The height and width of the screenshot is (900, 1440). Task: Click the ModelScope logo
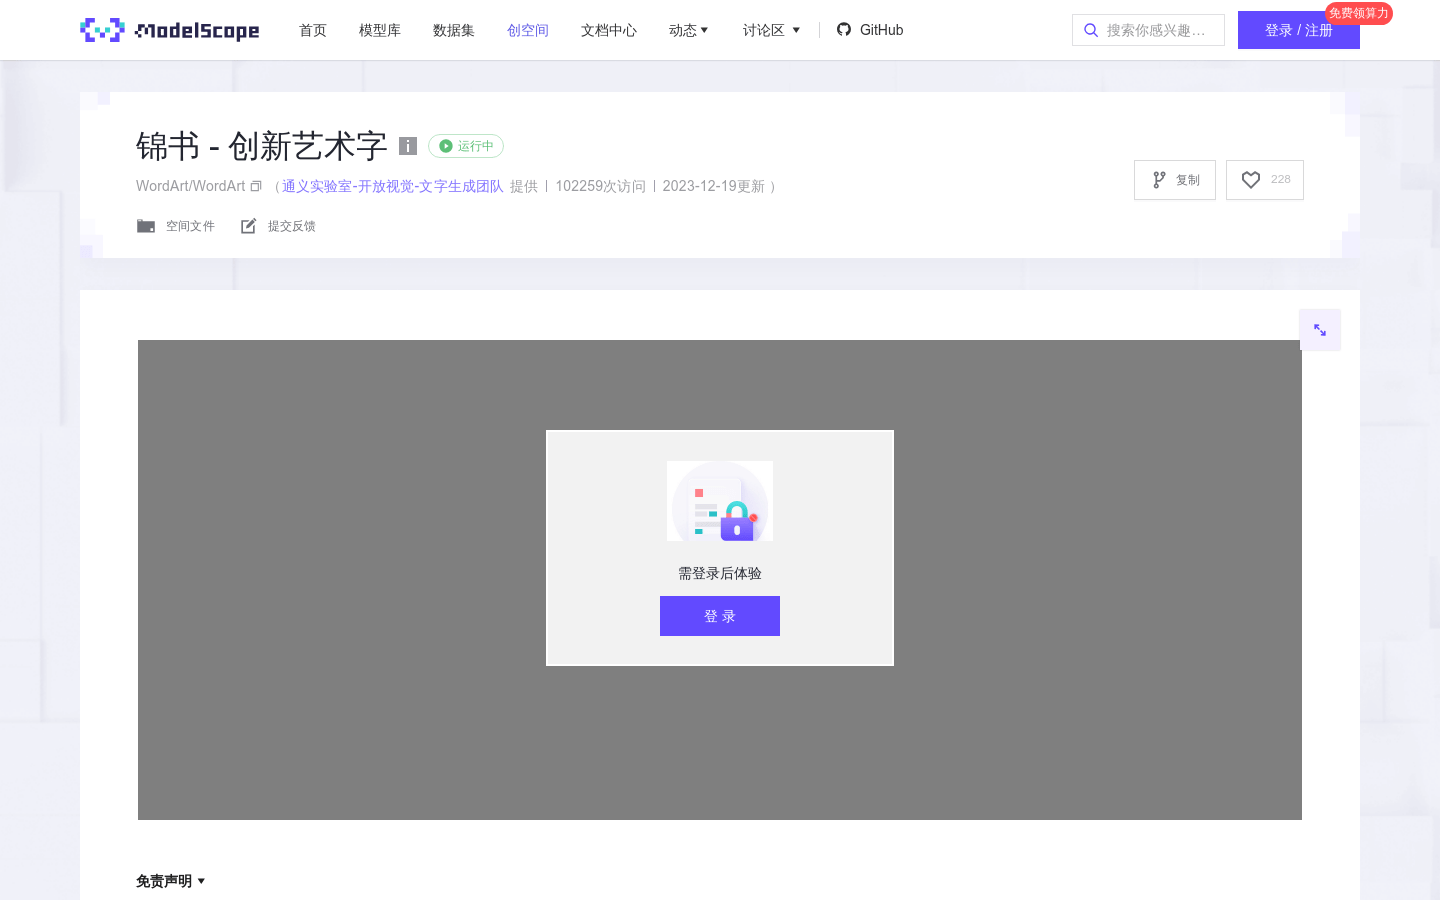(168, 30)
